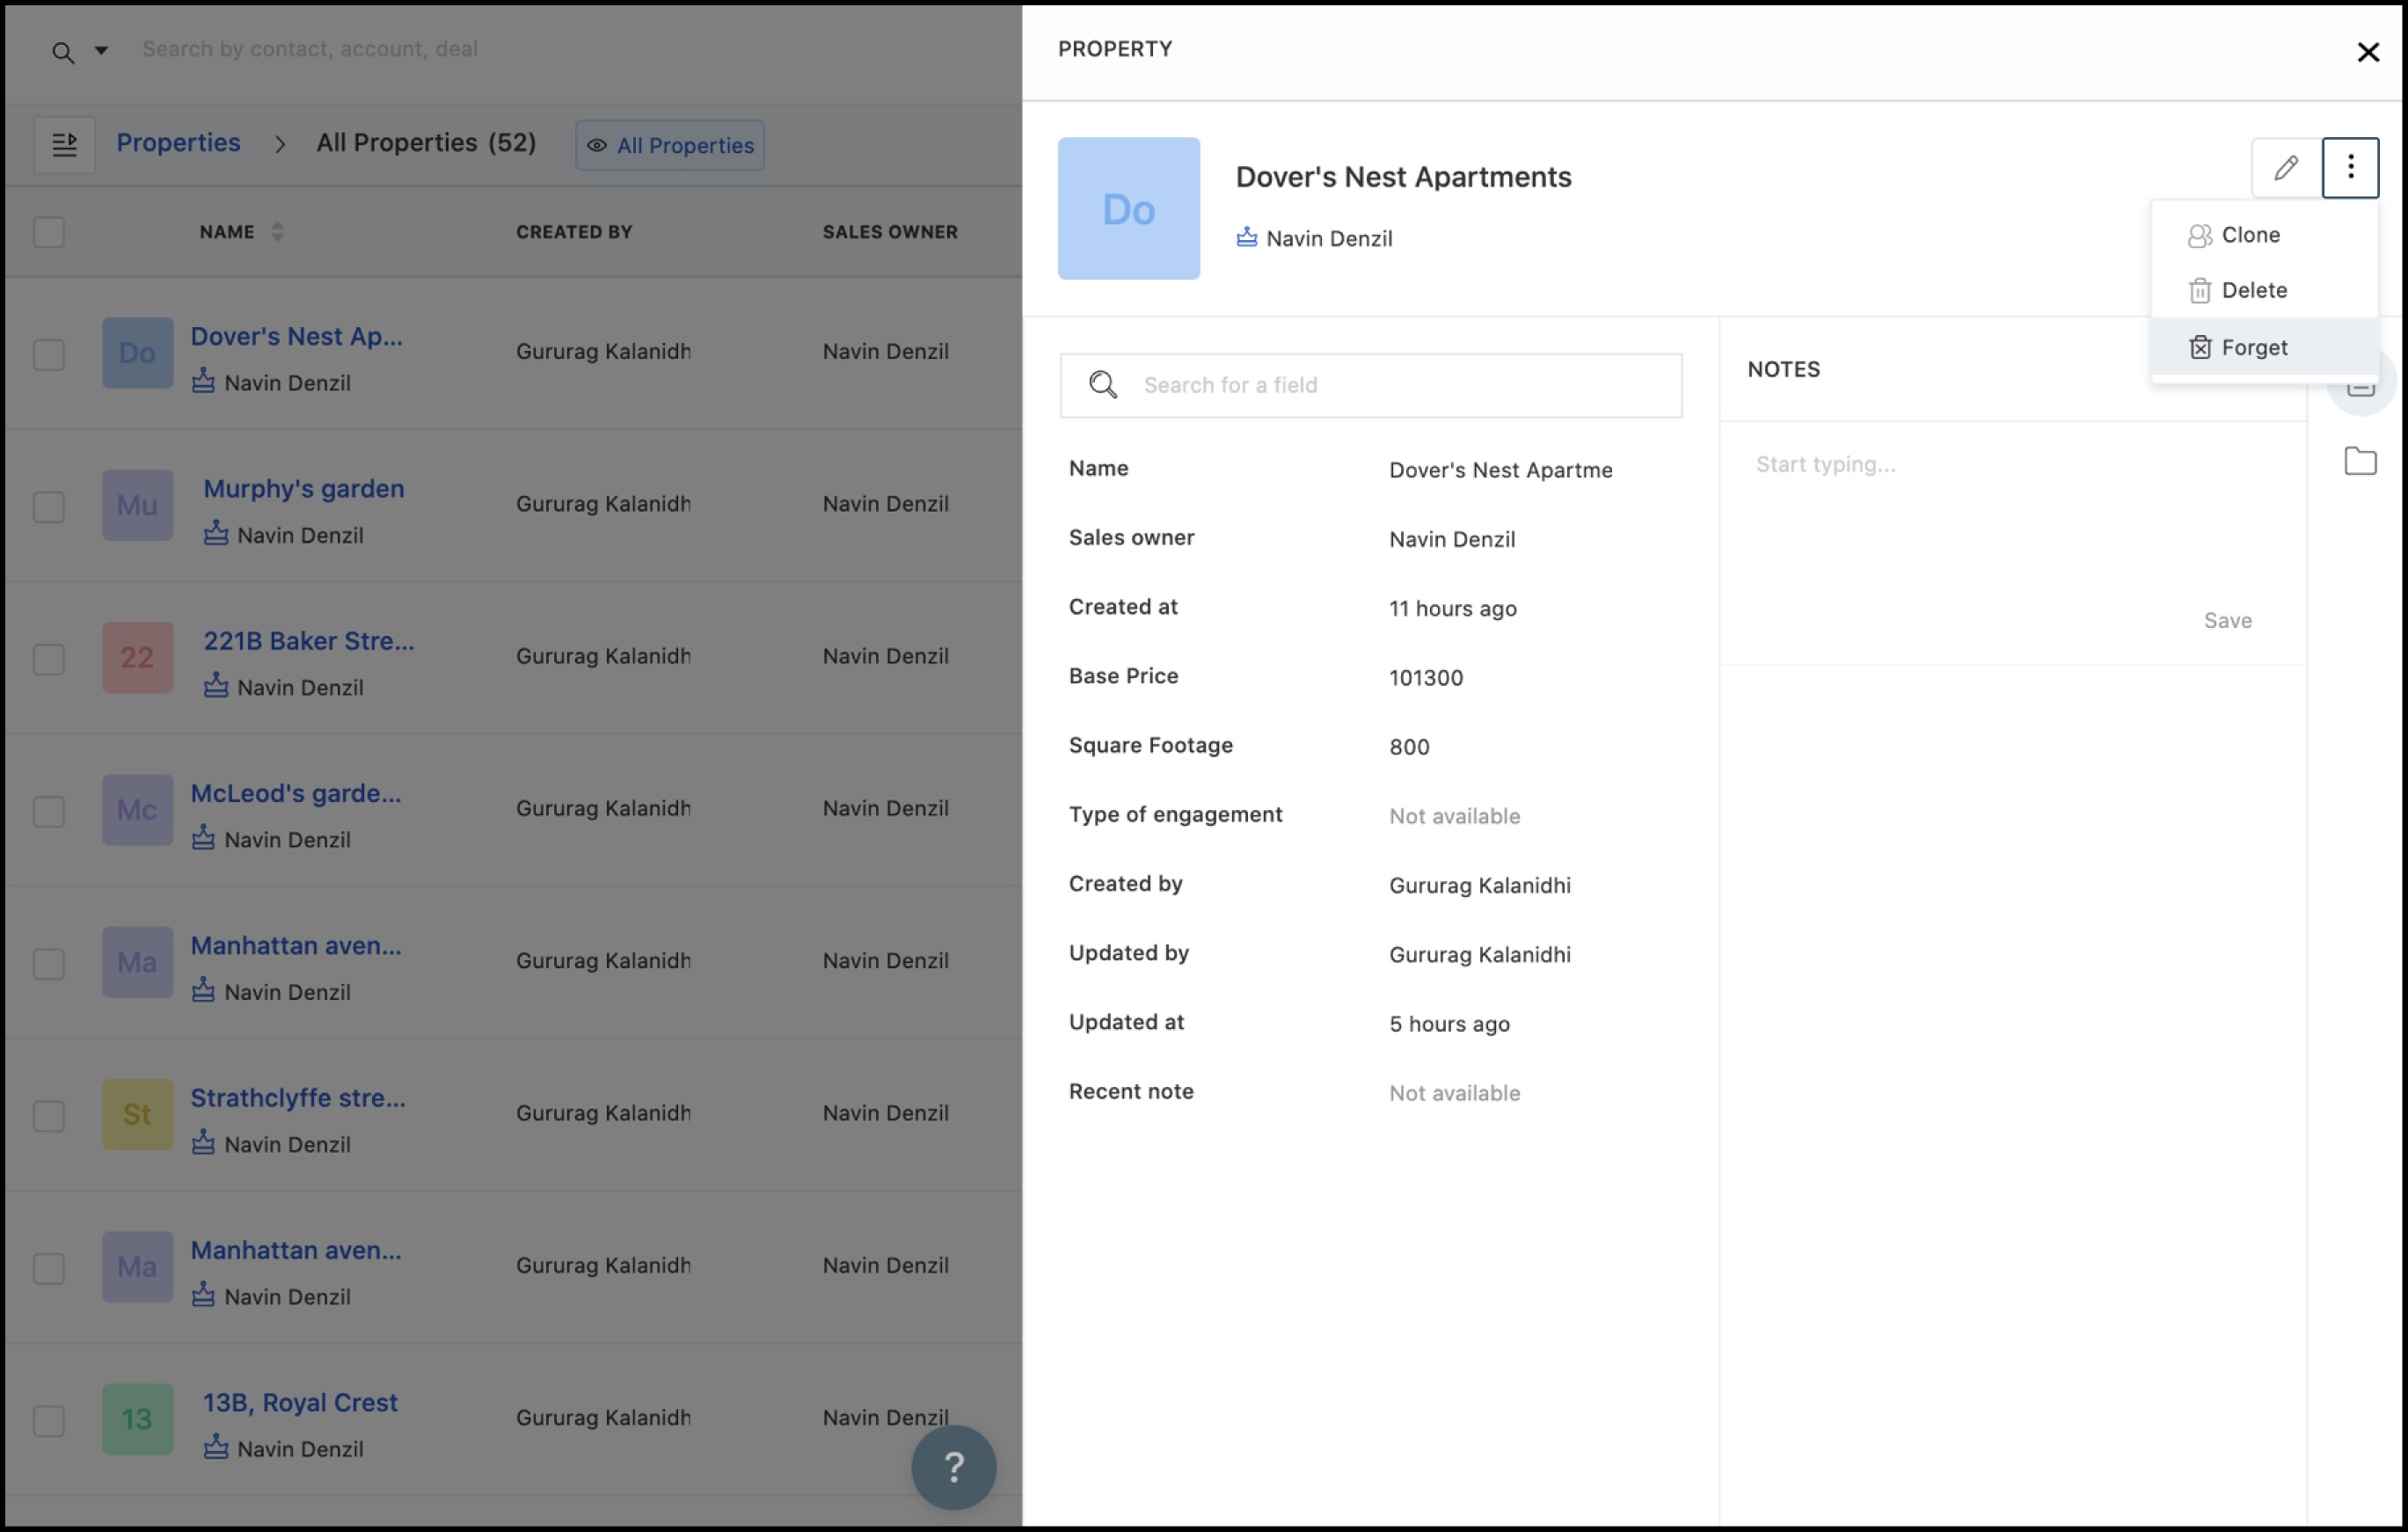Click the magnifier icon in global search
Screen dimensions: 2408x1532
click(x=63, y=52)
